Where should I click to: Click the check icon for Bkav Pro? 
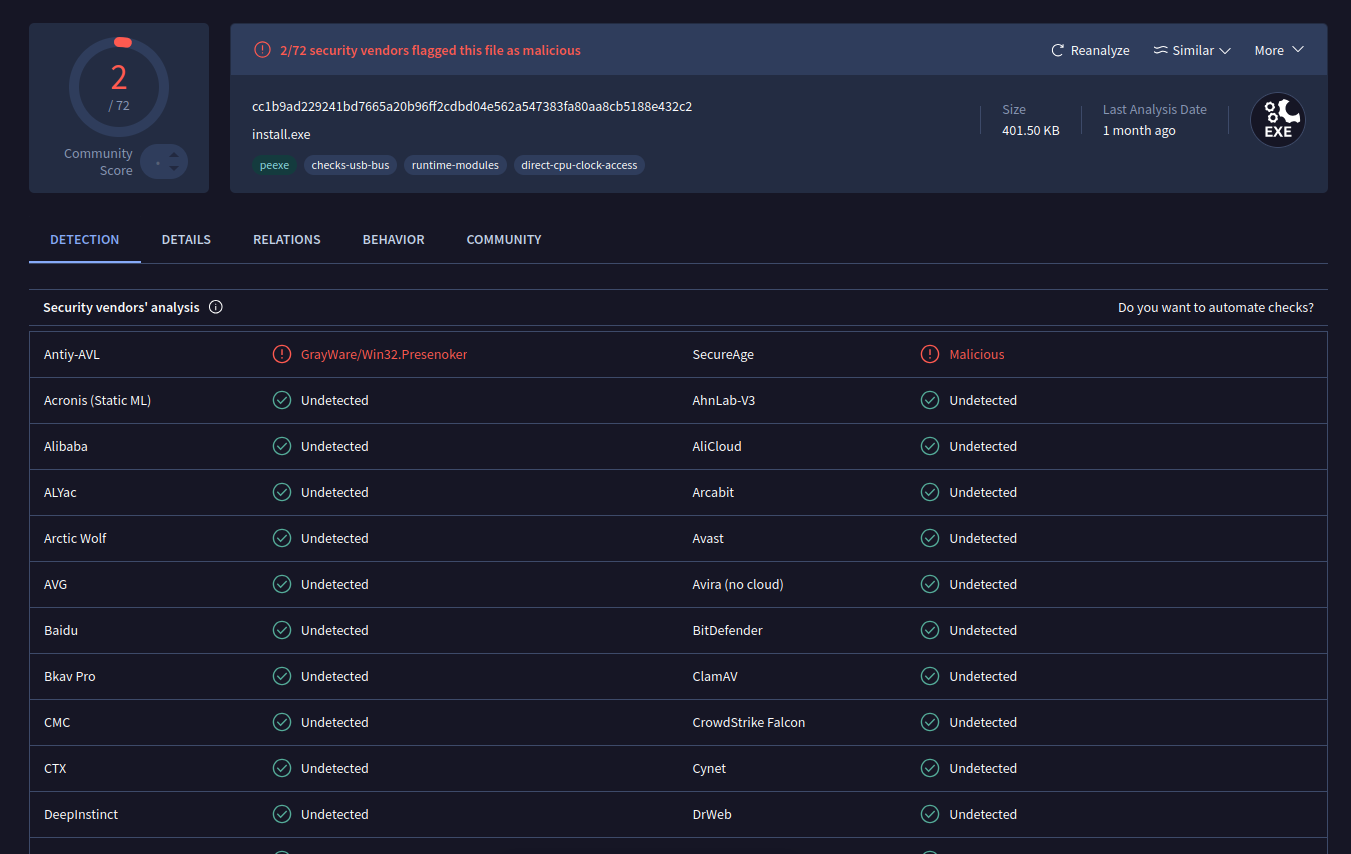click(x=282, y=676)
